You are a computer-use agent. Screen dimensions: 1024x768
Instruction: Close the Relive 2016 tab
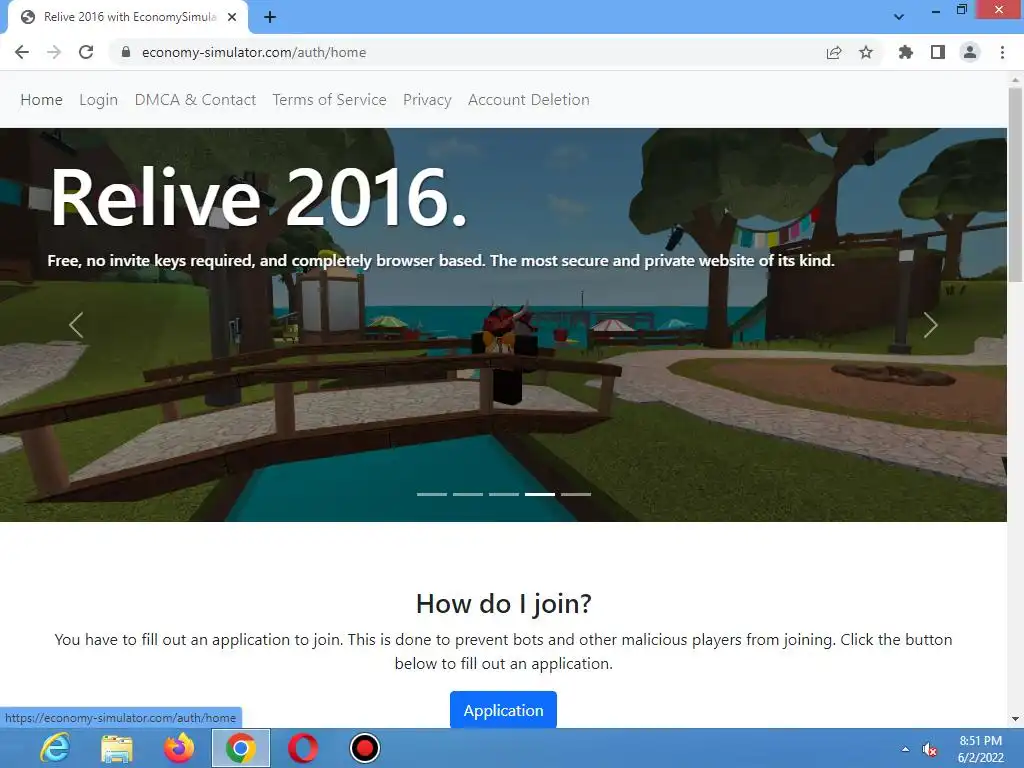pyautogui.click(x=232, y=17)
